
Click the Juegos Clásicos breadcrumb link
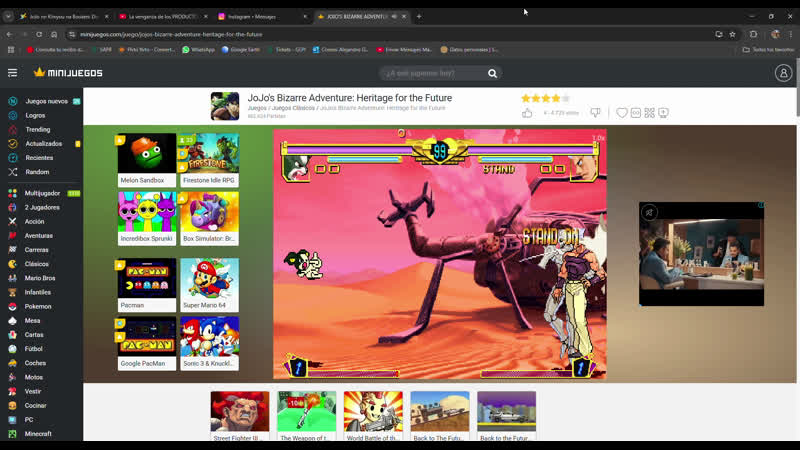pyautogui.click(x=293, y=108)
